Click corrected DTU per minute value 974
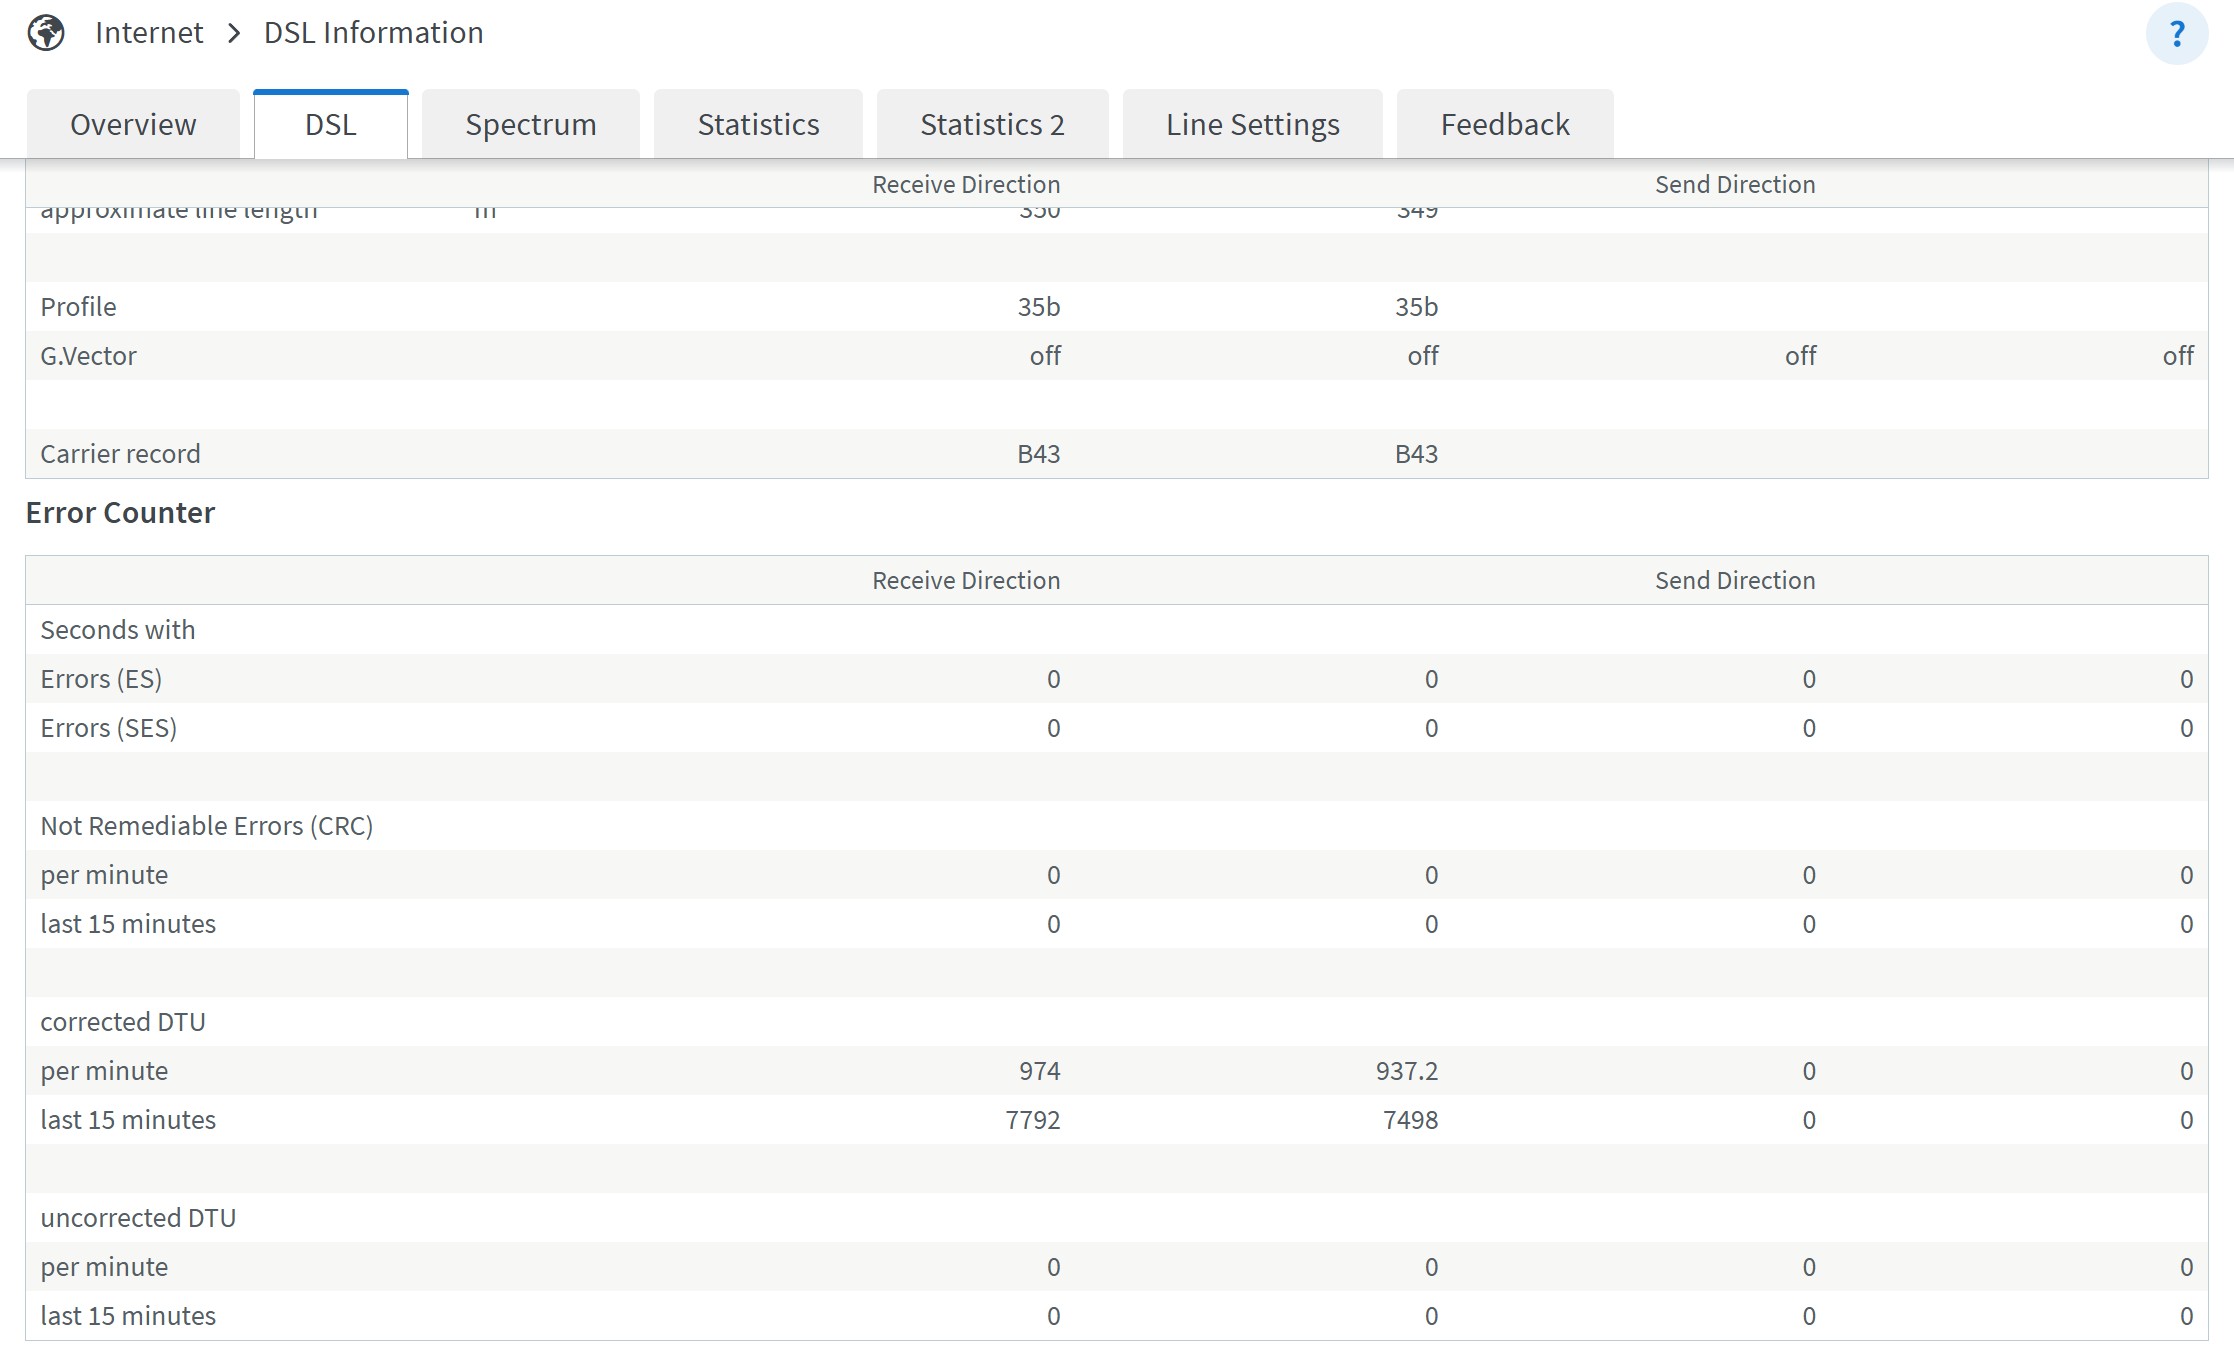This screenshot has height=1372, width=2234. click(x=1039, y=1071)
